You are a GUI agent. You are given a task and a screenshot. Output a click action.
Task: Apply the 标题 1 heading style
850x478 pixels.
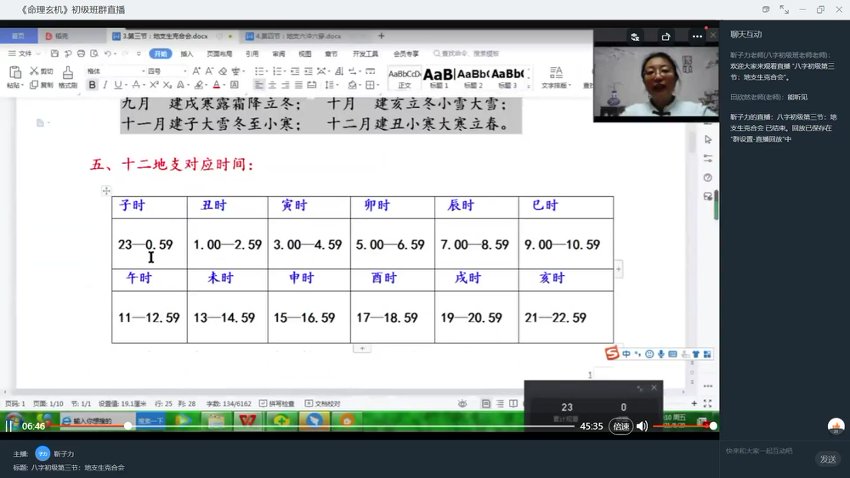click(439, 78)
